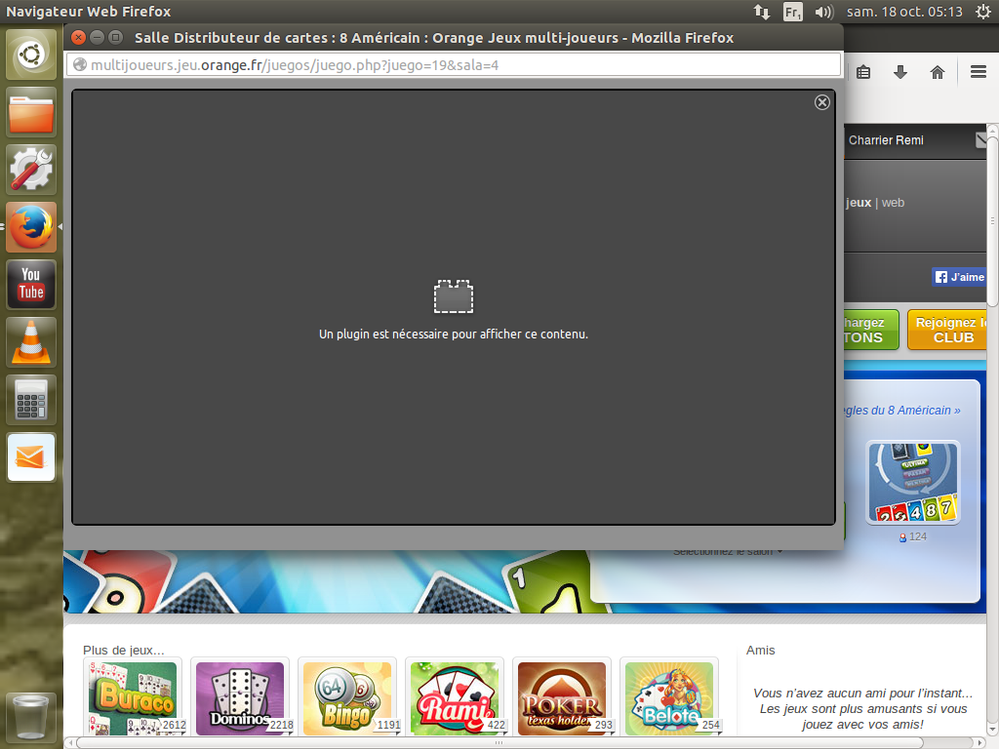This screenshot has height=749, width=999.
Task: Launch VLC media player from the launcher
Action: tap(31, 342)
